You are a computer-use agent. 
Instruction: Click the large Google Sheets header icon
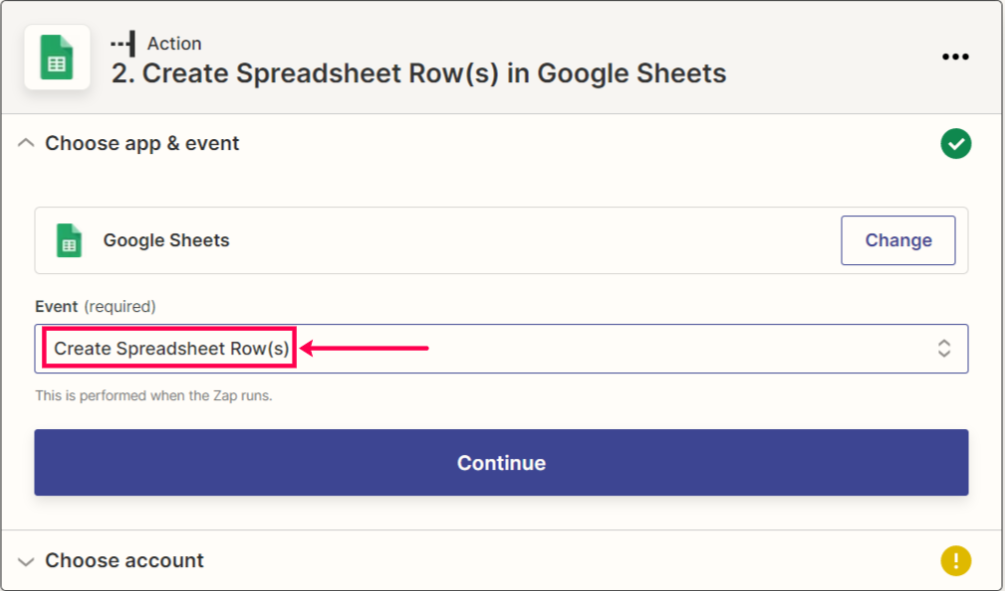[56, 57]
